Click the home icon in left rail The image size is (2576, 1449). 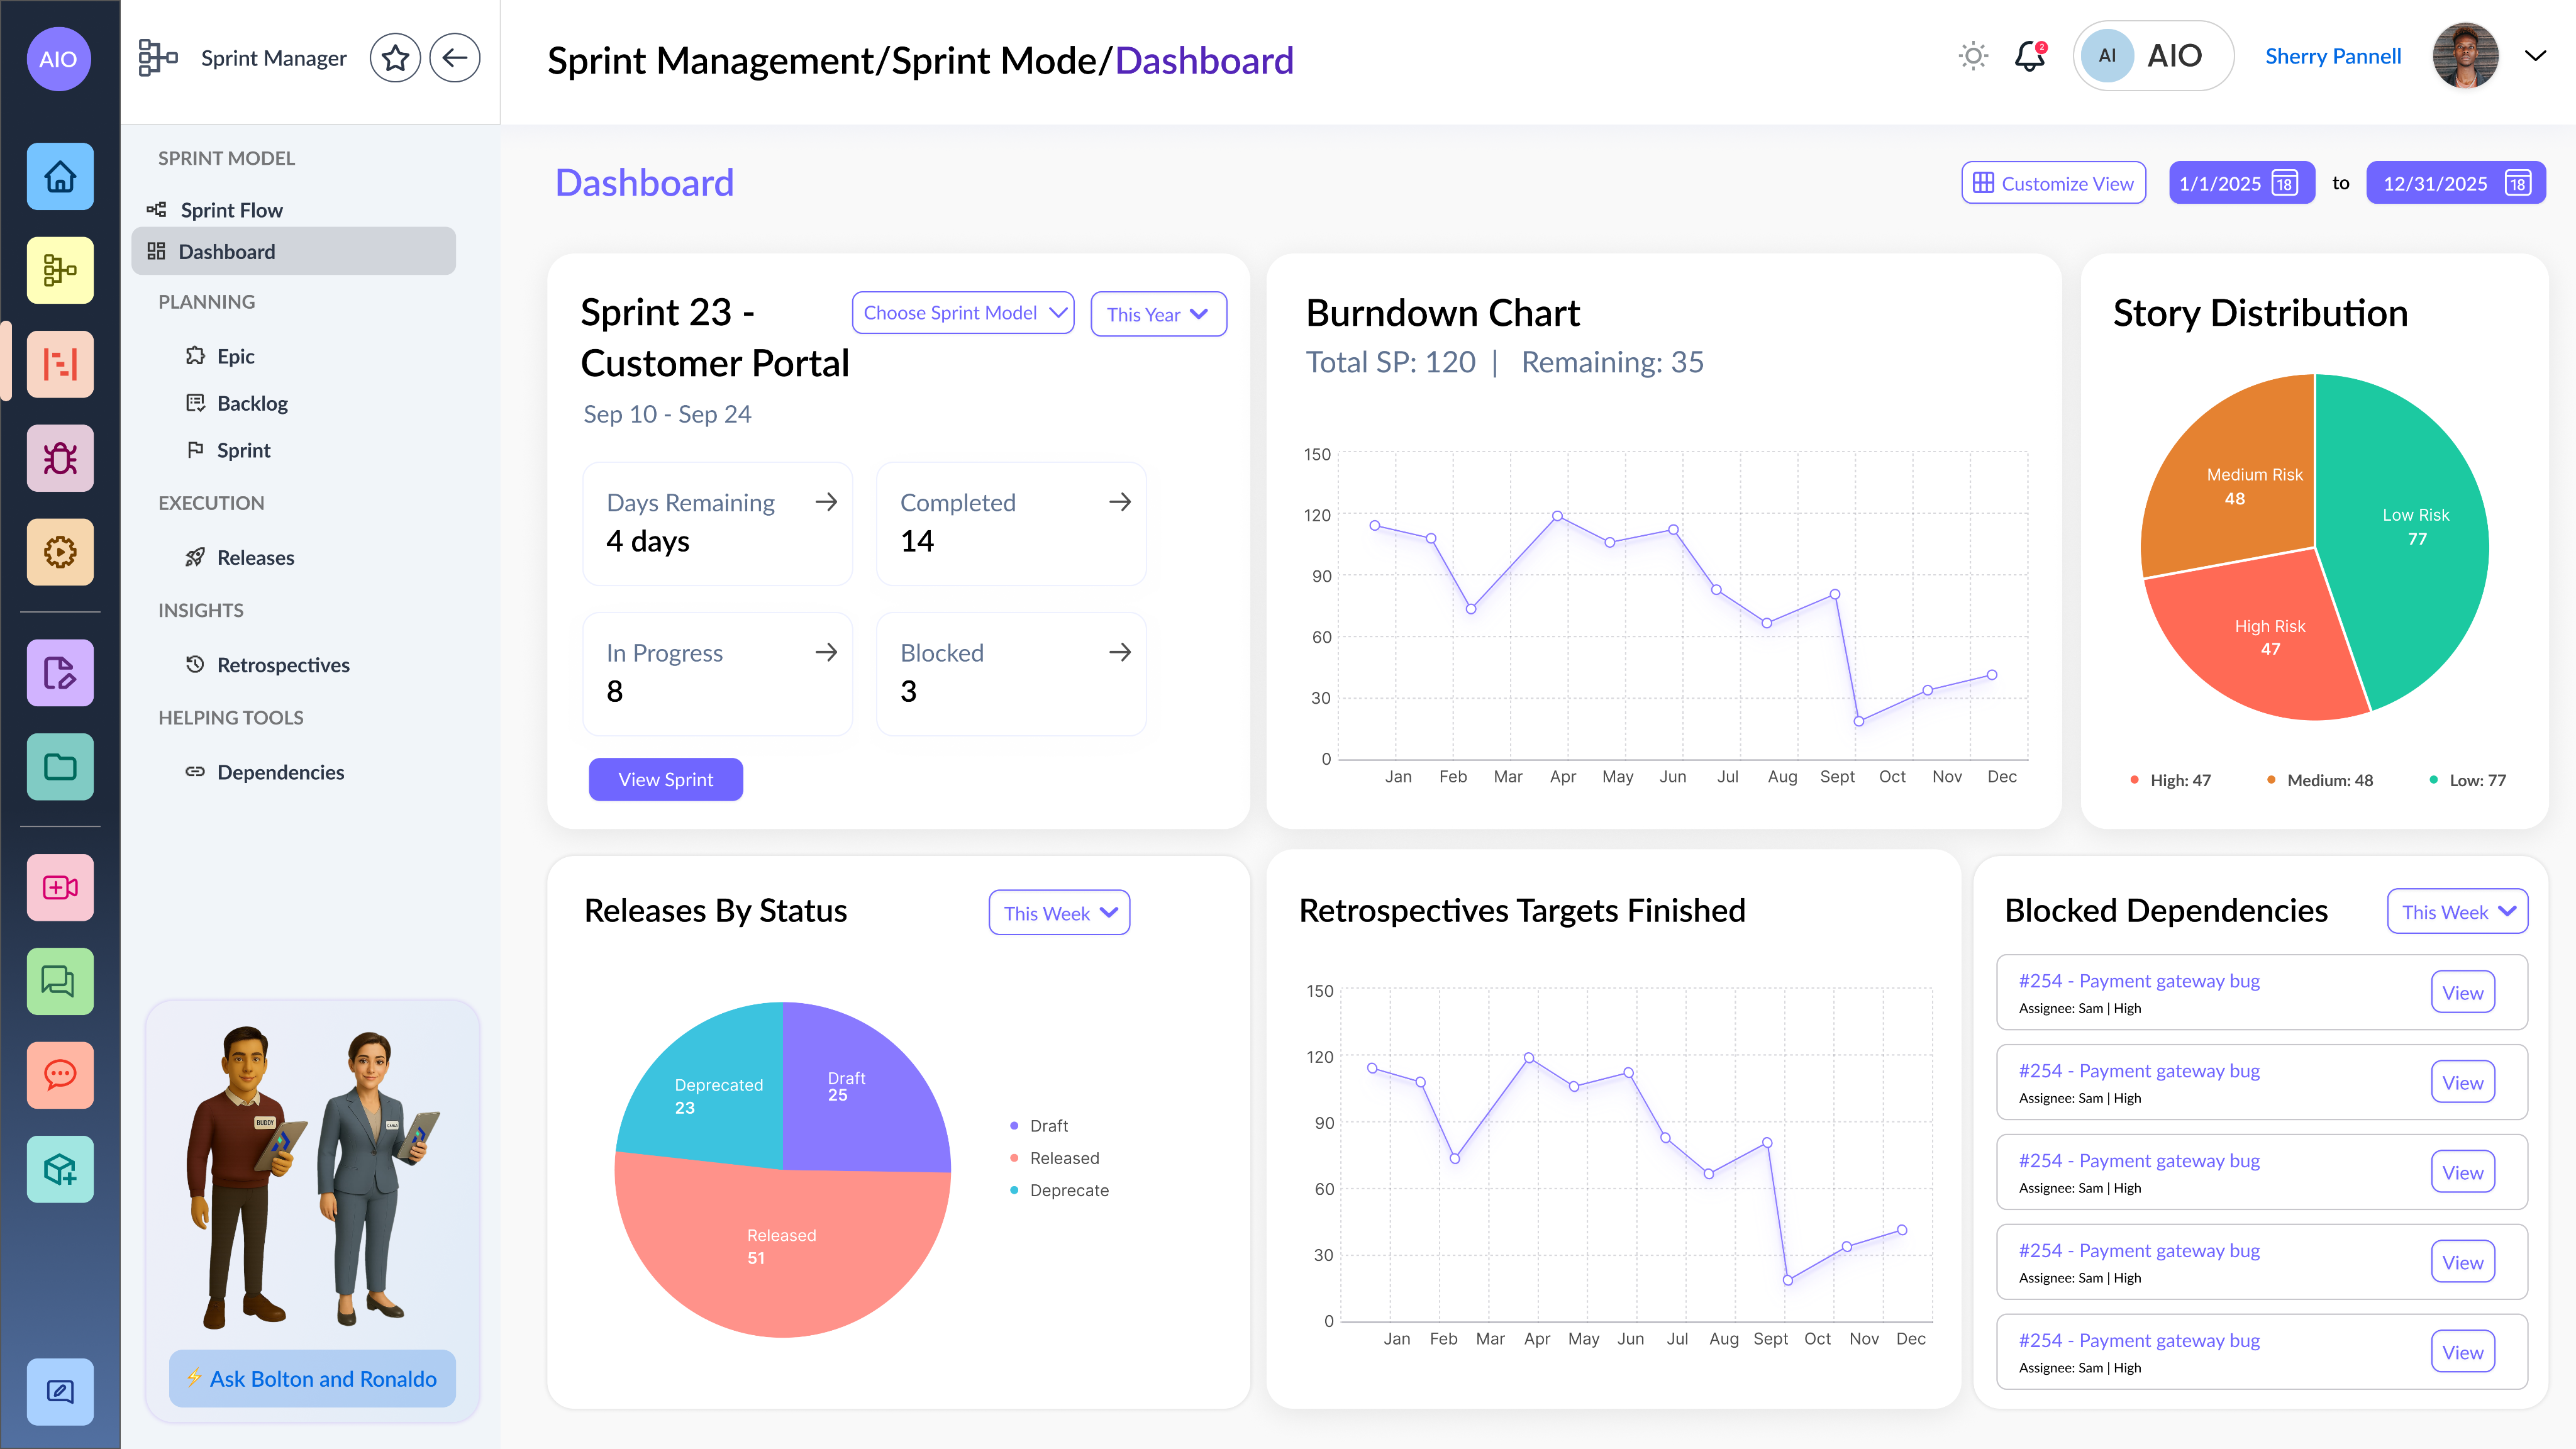coord(60,177)
